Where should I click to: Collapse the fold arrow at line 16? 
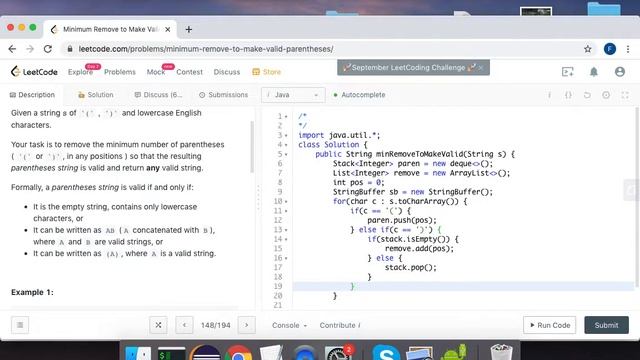[x=286, y=258]
